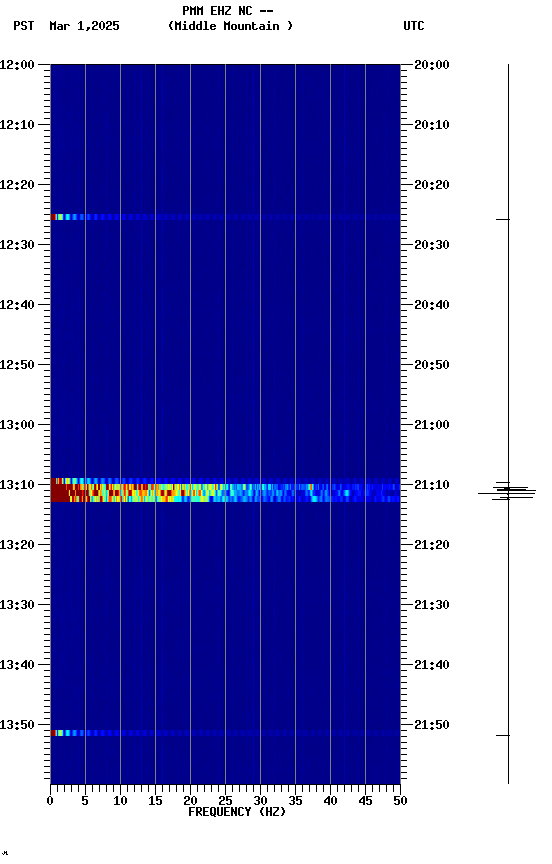Click the 12:10 PST time label
The image size is (552, 864).
pos(17,125)
